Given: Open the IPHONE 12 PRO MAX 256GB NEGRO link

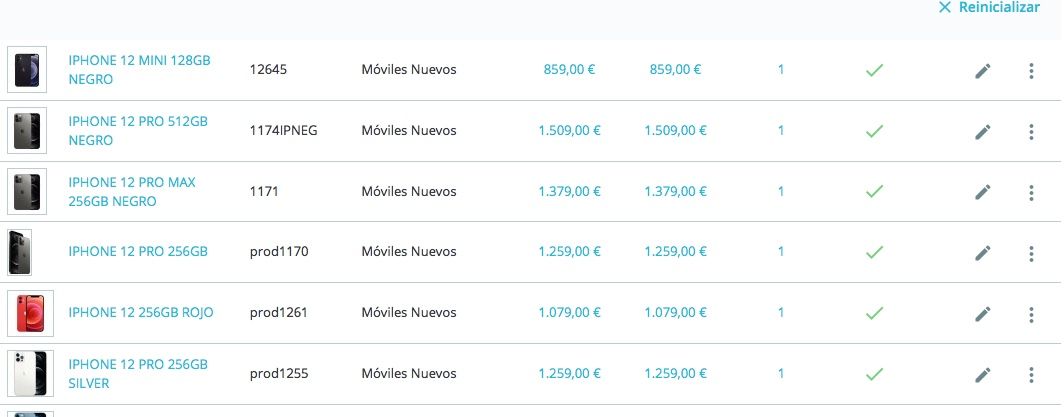Looking at the screenshot, I should click(132, 192).
